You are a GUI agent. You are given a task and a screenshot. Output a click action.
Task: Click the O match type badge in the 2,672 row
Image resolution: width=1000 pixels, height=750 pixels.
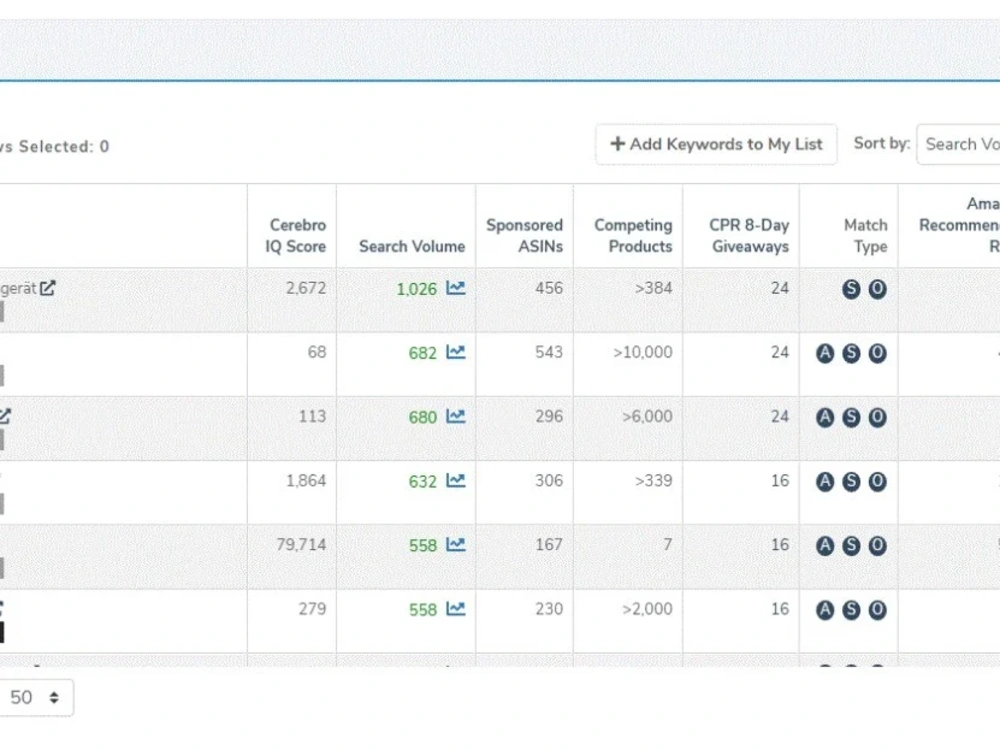click(x=877, y=289)
